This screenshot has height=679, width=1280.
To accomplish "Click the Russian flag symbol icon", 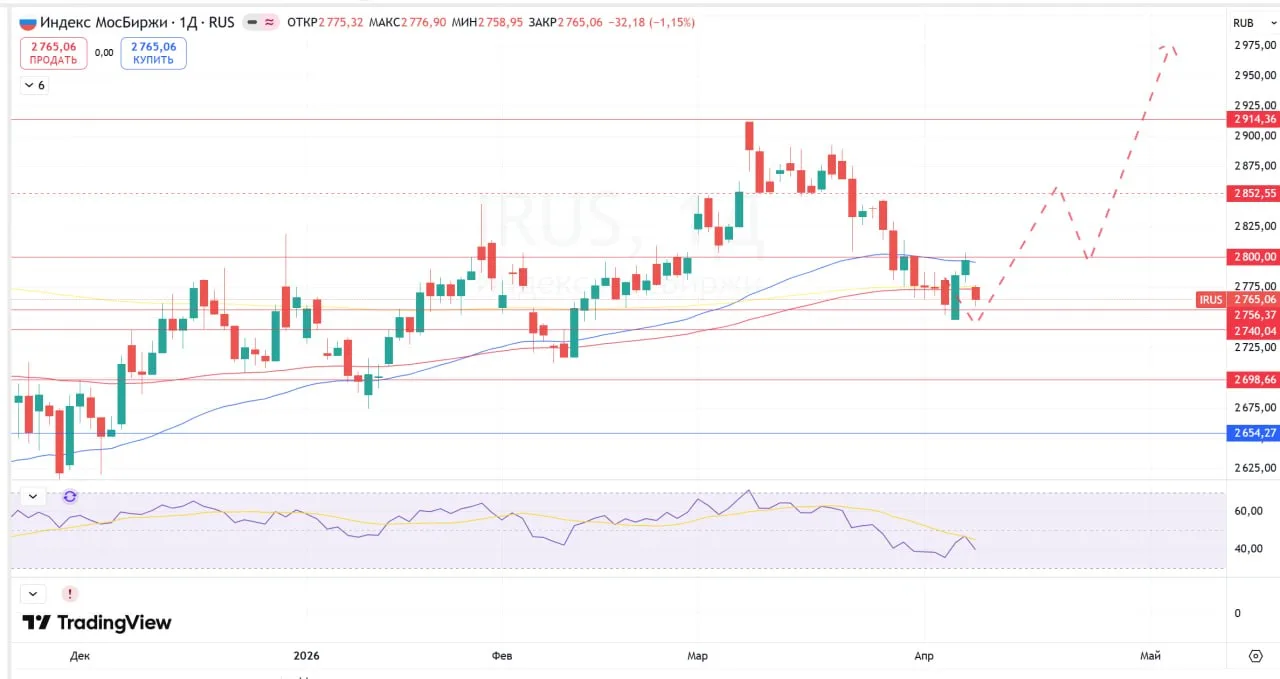I will pos(28,22).
